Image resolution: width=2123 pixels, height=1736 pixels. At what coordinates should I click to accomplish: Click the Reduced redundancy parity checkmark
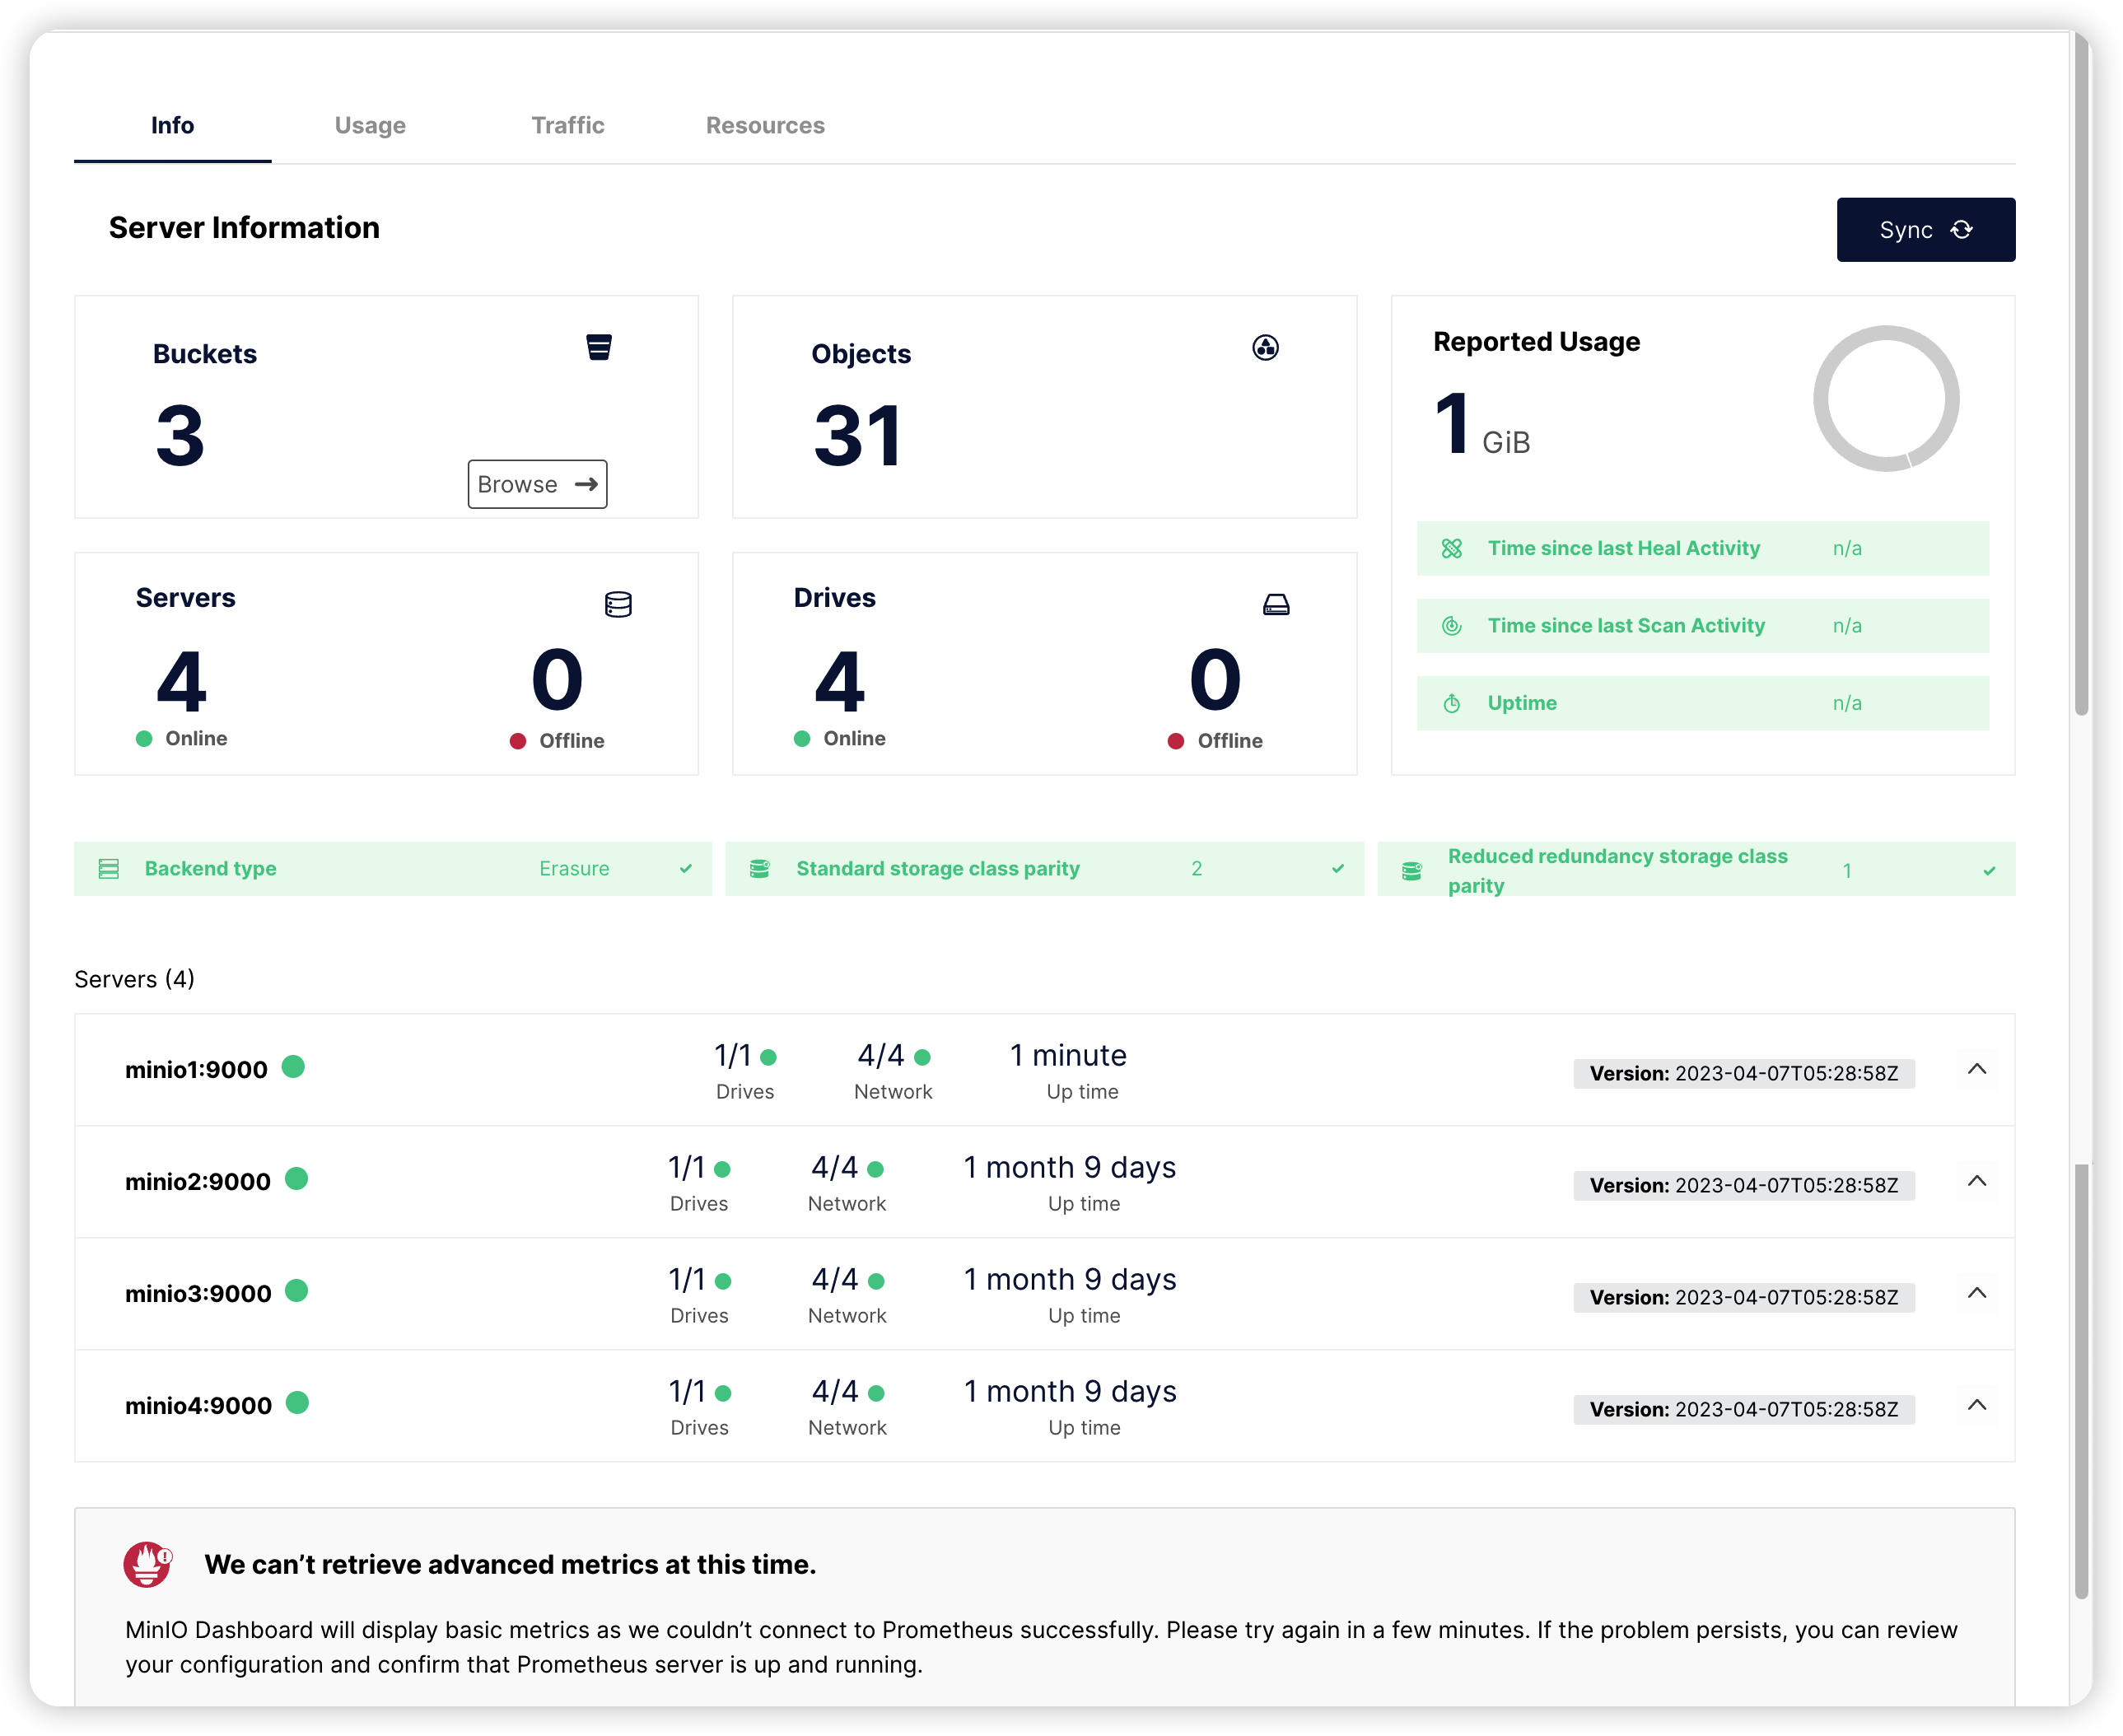pos(1989,871)
